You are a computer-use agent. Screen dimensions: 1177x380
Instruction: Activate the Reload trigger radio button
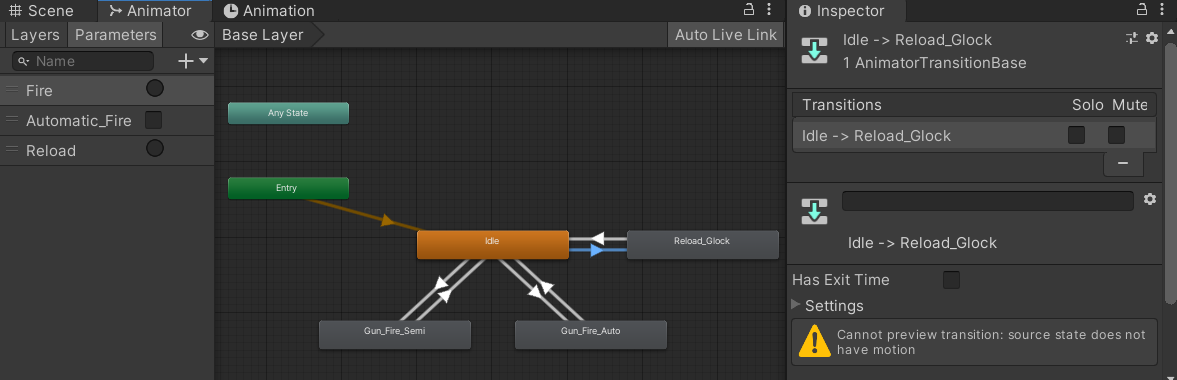coord(155,148)
